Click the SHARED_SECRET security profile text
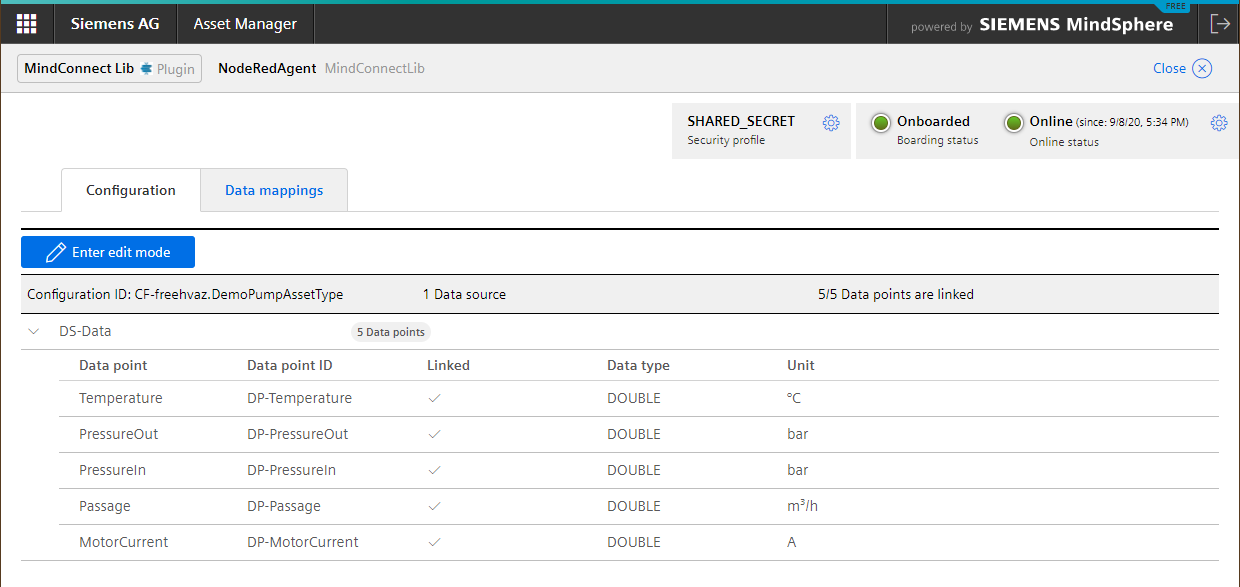1240x587 pixels. tap(741, 121)
